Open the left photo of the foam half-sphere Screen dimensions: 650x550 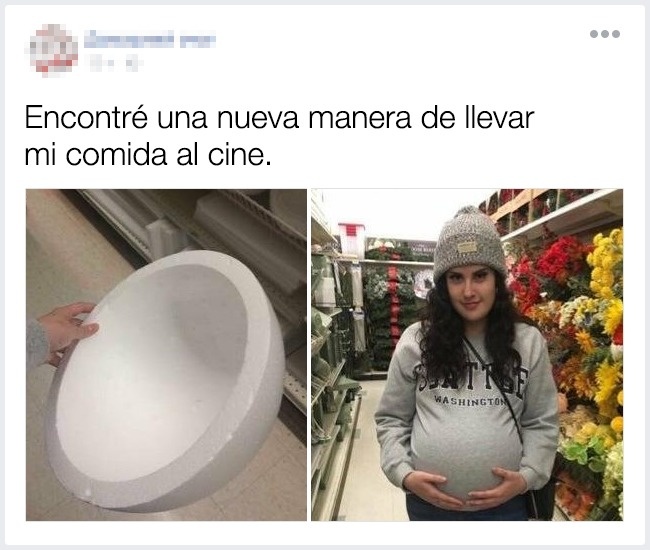coord(166,355)
